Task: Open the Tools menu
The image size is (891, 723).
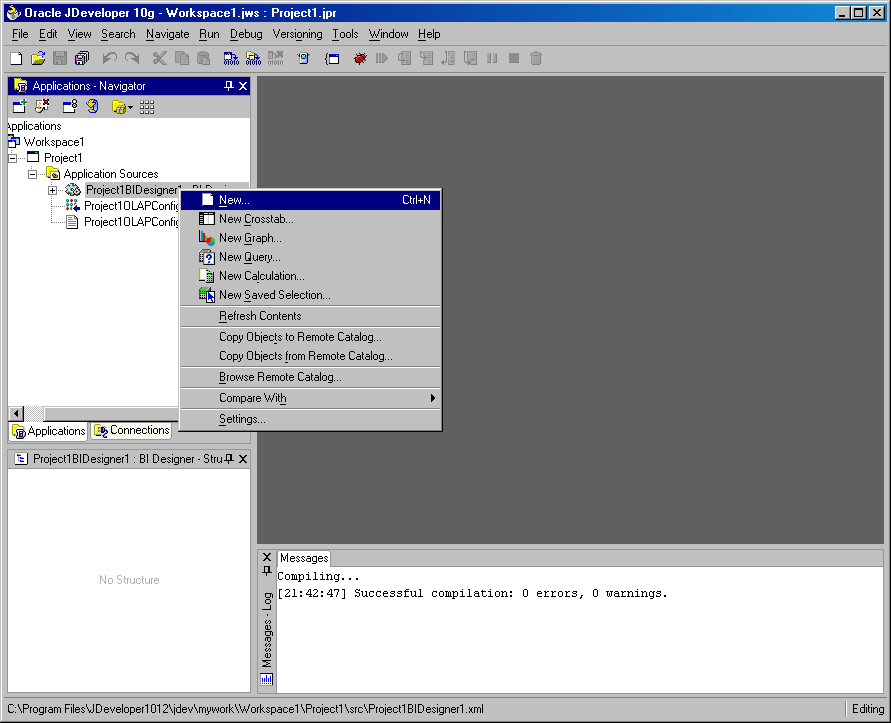Action: tap(345, 34)
